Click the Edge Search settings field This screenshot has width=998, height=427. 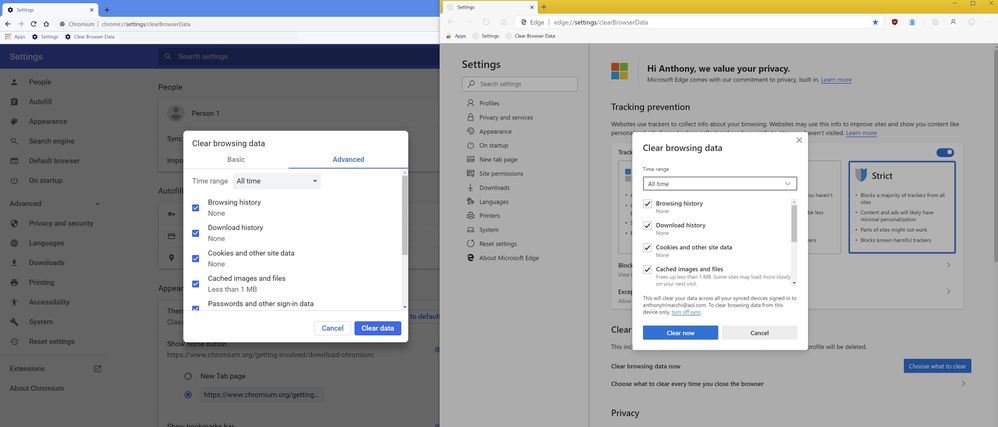tap(520, 84)
